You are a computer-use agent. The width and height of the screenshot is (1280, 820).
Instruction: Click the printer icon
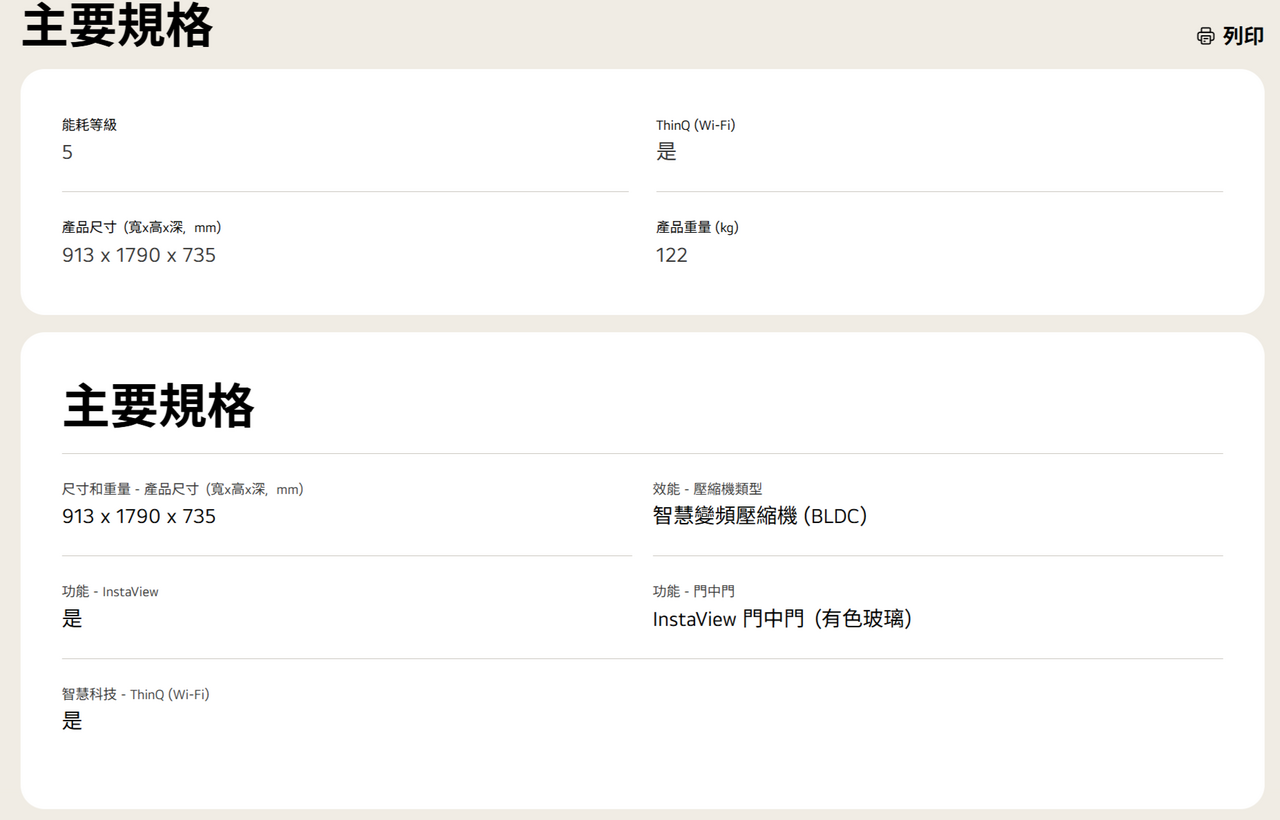point(1206,36)
